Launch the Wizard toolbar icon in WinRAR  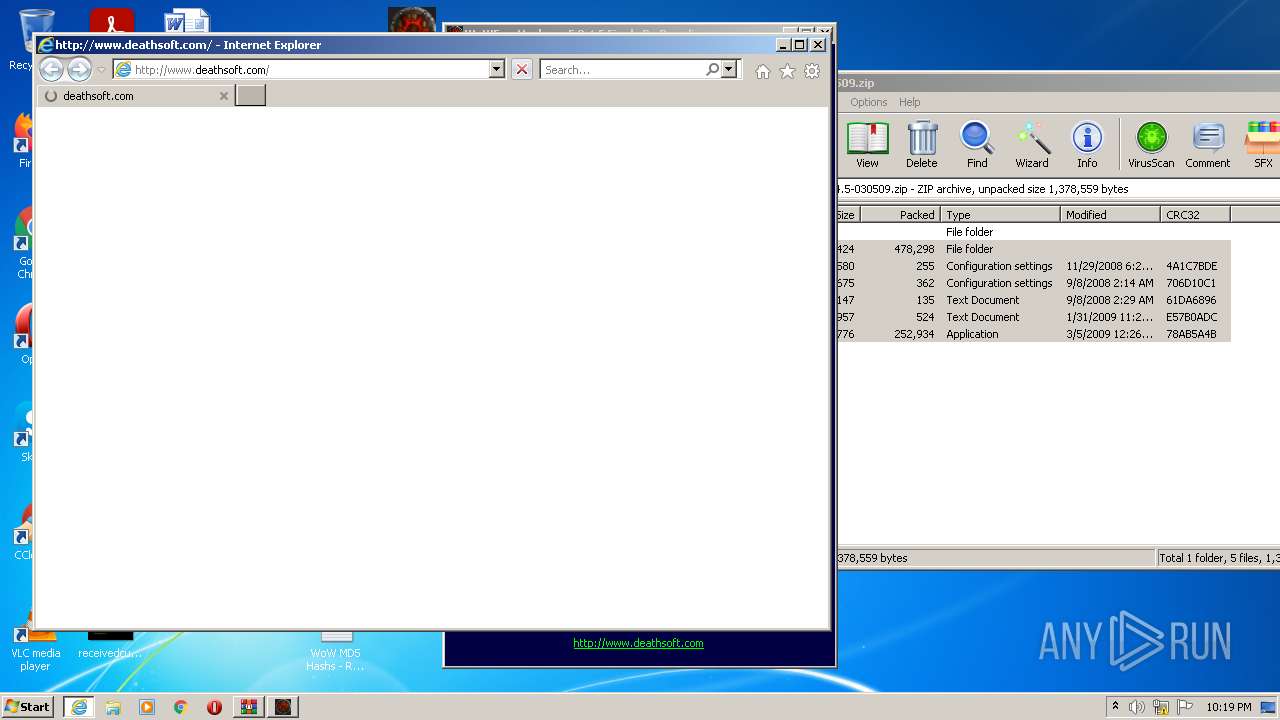pos(1032,145)
